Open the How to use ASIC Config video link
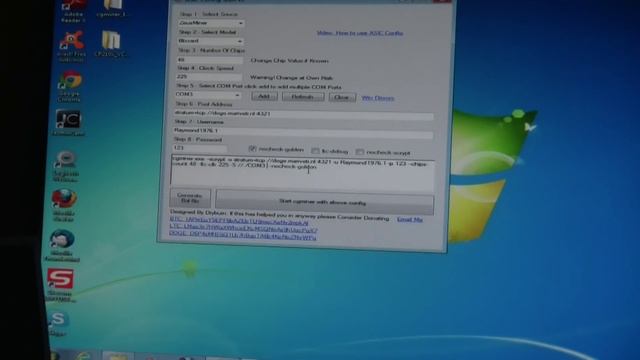640x360 pixels. coord(360,33)
